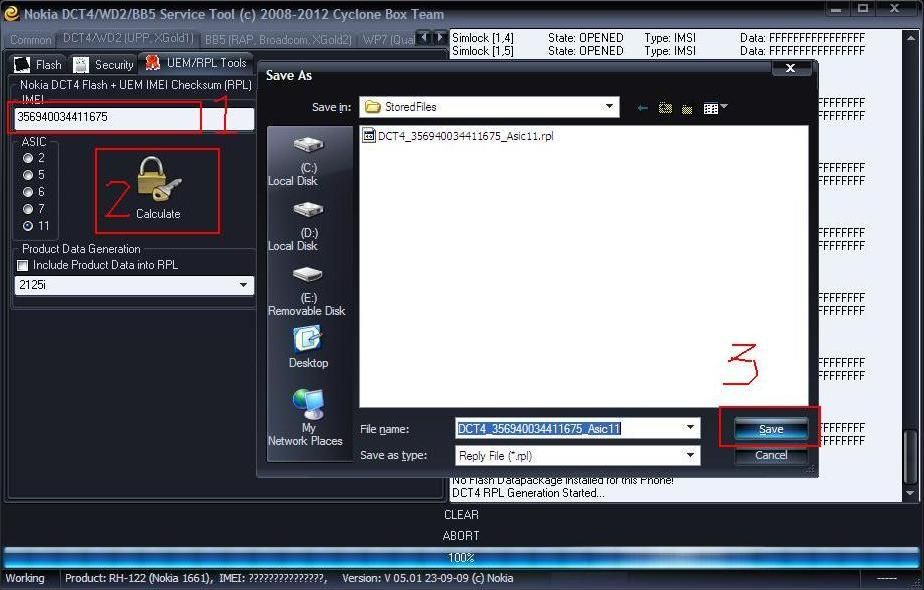Select ASIC 7 radio button
Screen dimensions: 924x590
click(x=28, y=209)
